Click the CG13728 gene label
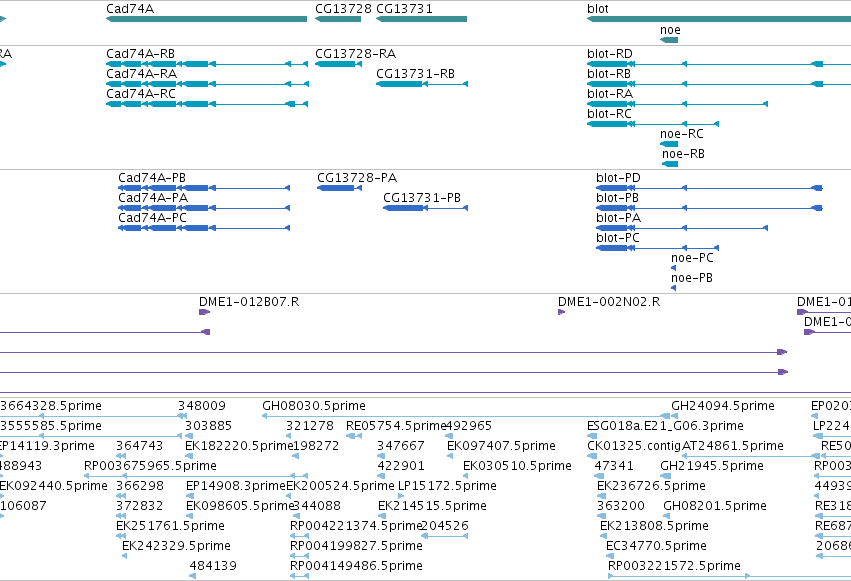851x581 pixels. pos(343,9)
